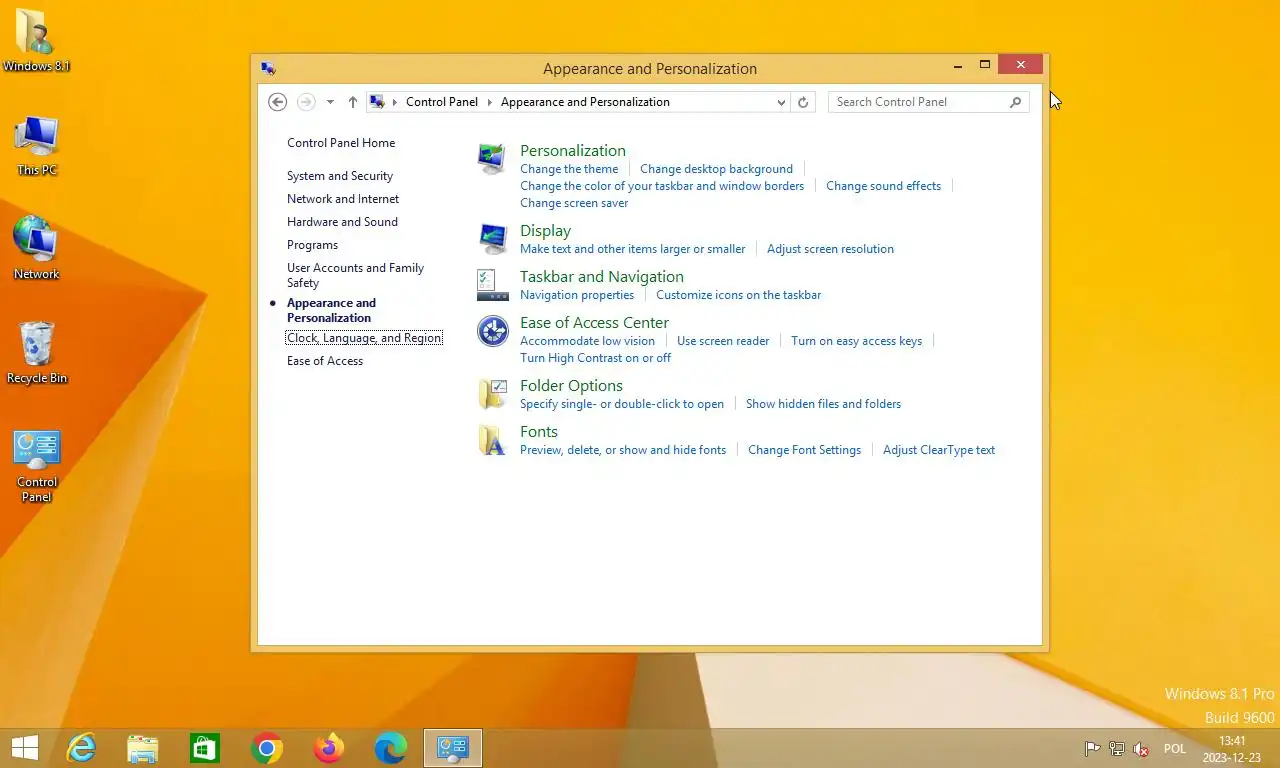Click Appearance and Personalization breadcrumb
Viewport: 1280px width, 768px height.
[x=585, y=102]
